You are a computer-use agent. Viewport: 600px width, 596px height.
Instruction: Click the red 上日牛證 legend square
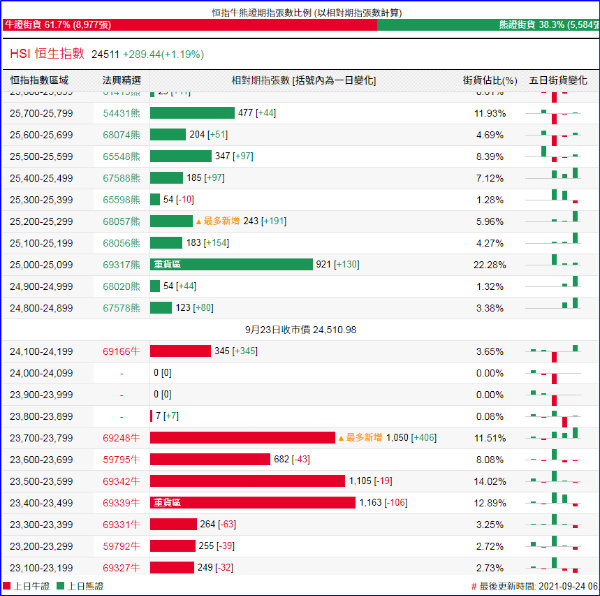coord(7,586)
